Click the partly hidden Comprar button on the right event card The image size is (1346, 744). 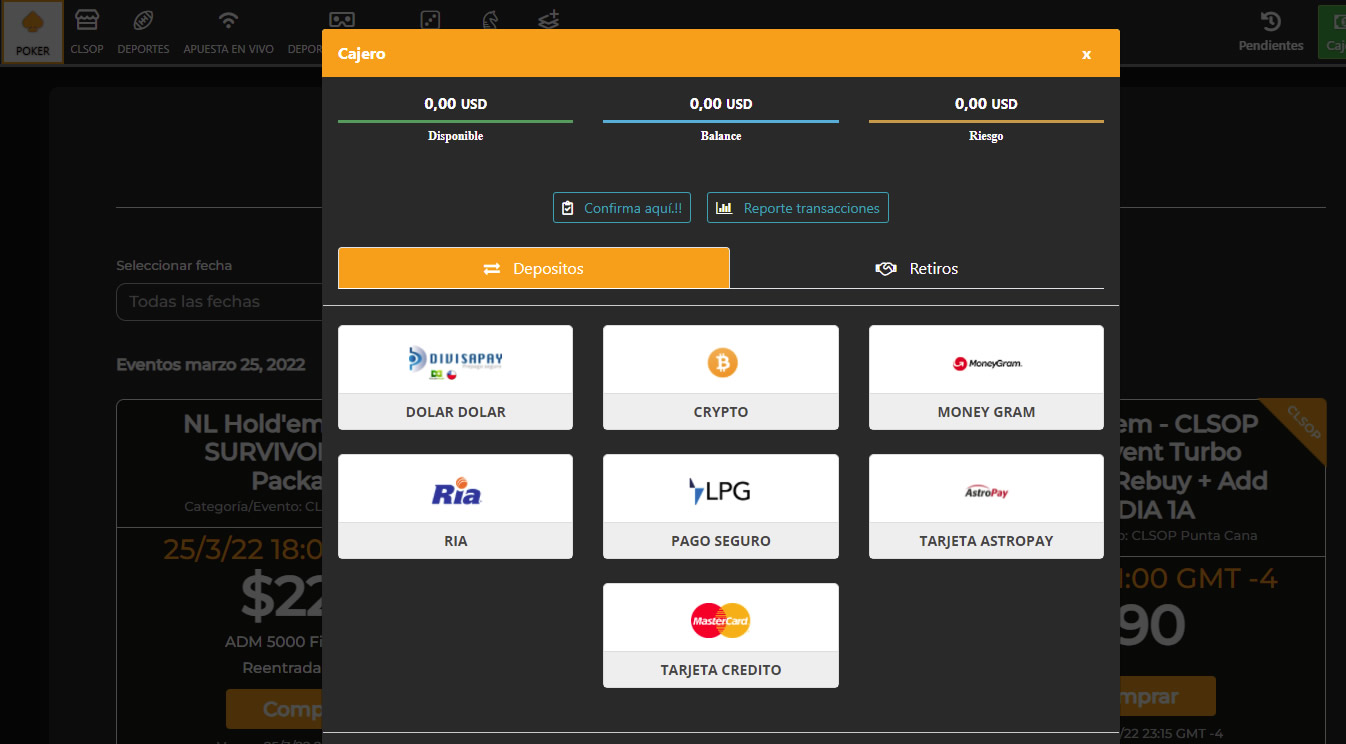pyautogui.click(x=1168, y=696)
